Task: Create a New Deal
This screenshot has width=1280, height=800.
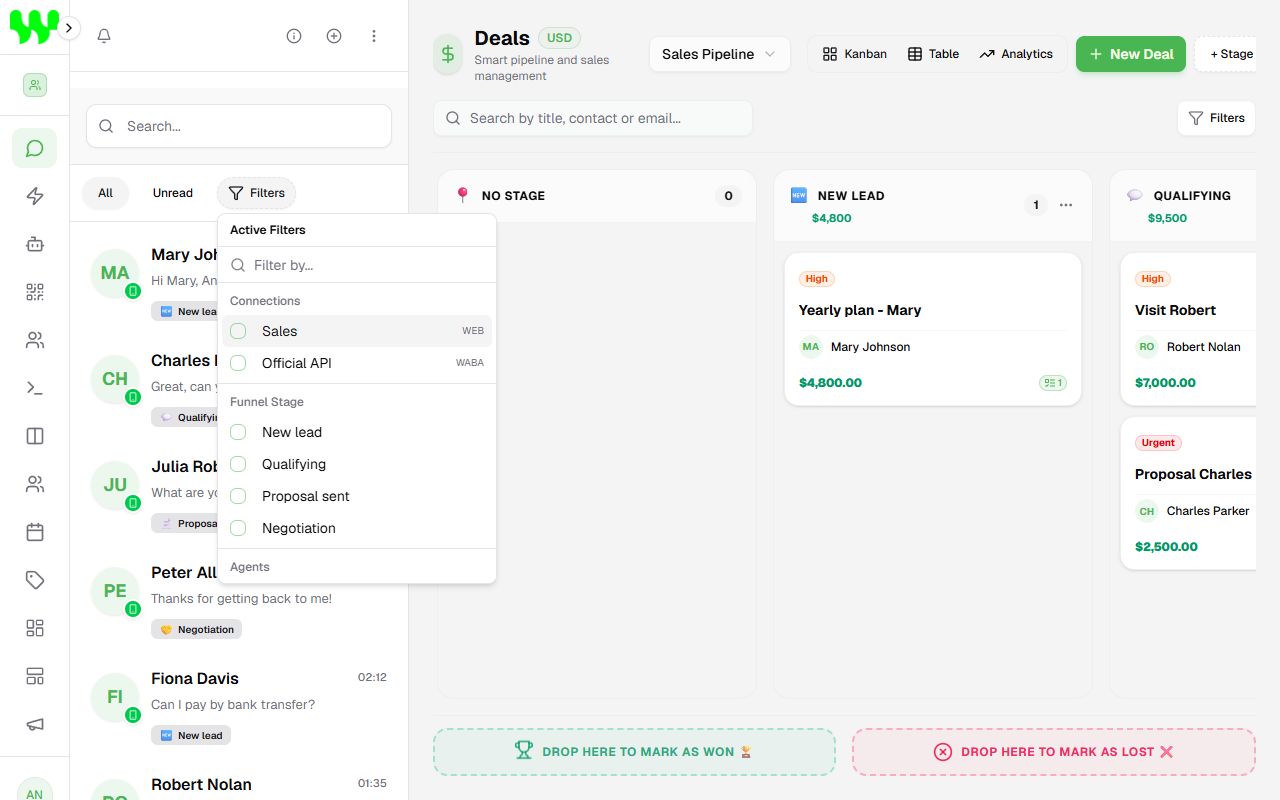Action: pos(1131,54)
